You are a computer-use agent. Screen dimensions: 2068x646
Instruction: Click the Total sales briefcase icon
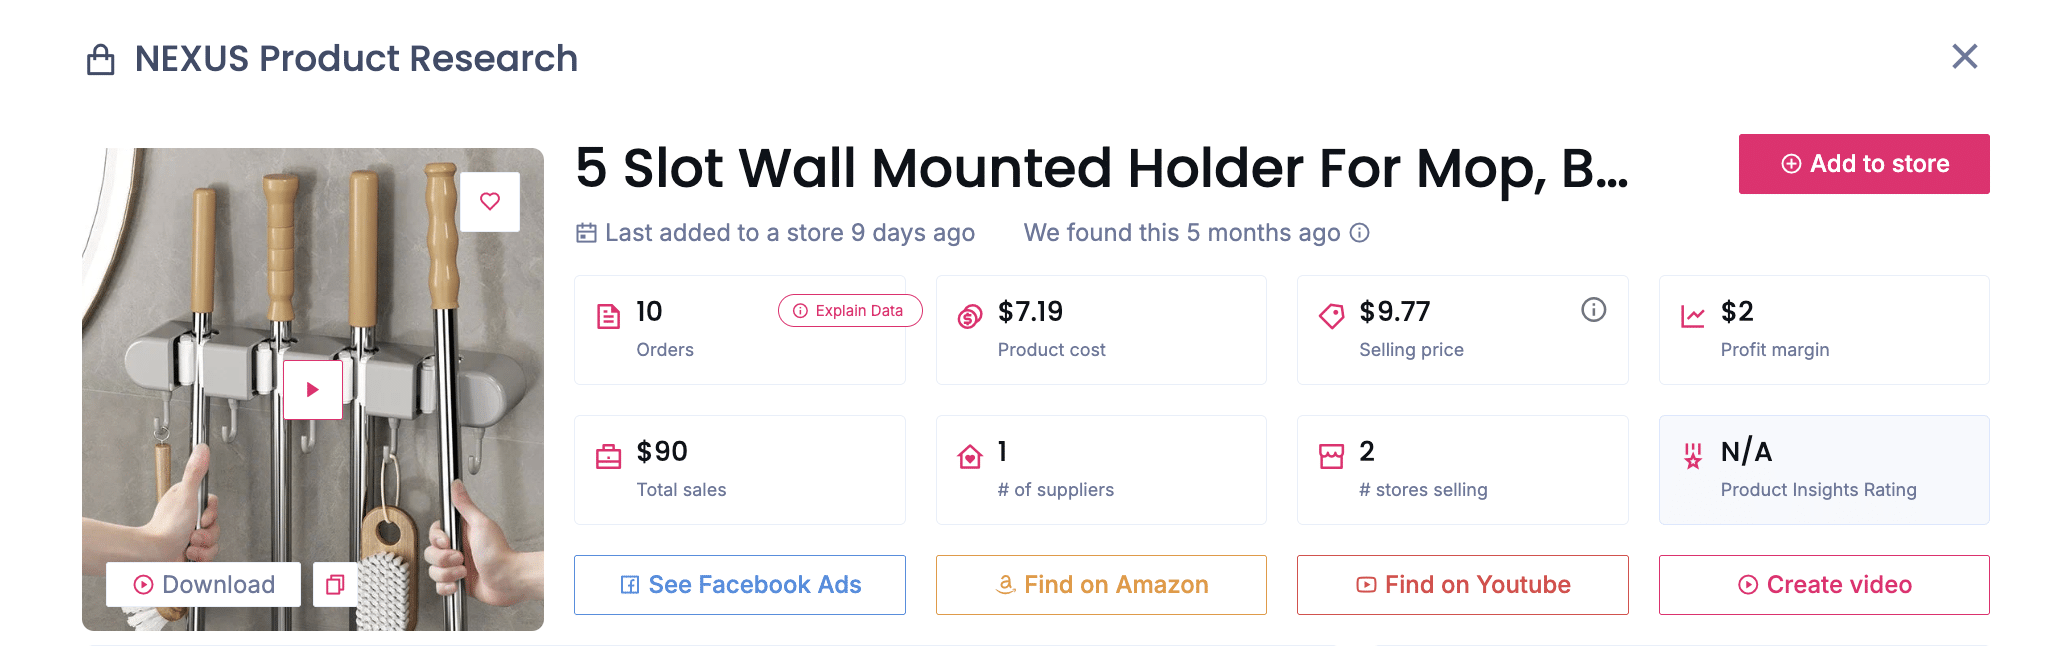point(608,457)
